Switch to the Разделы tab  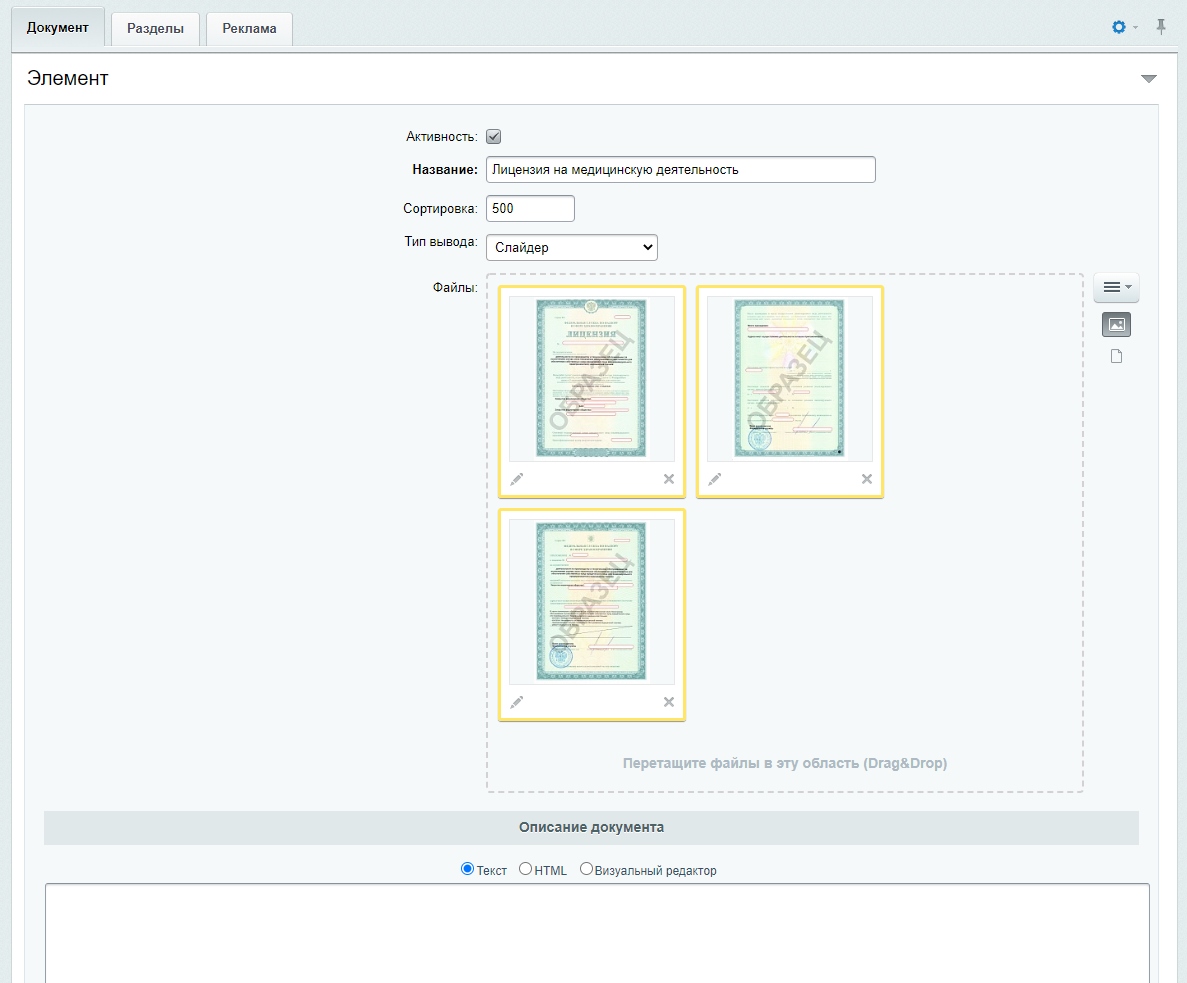[155, 29]
